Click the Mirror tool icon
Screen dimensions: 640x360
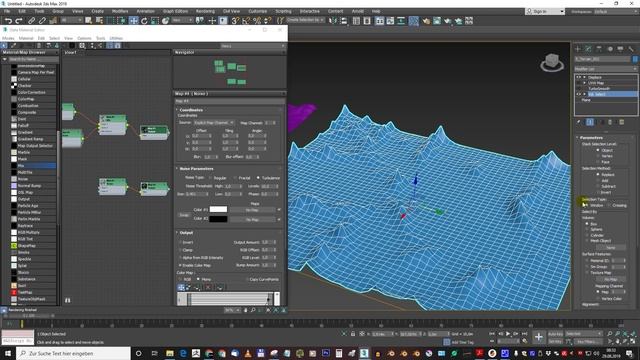(x=333, y=20)
